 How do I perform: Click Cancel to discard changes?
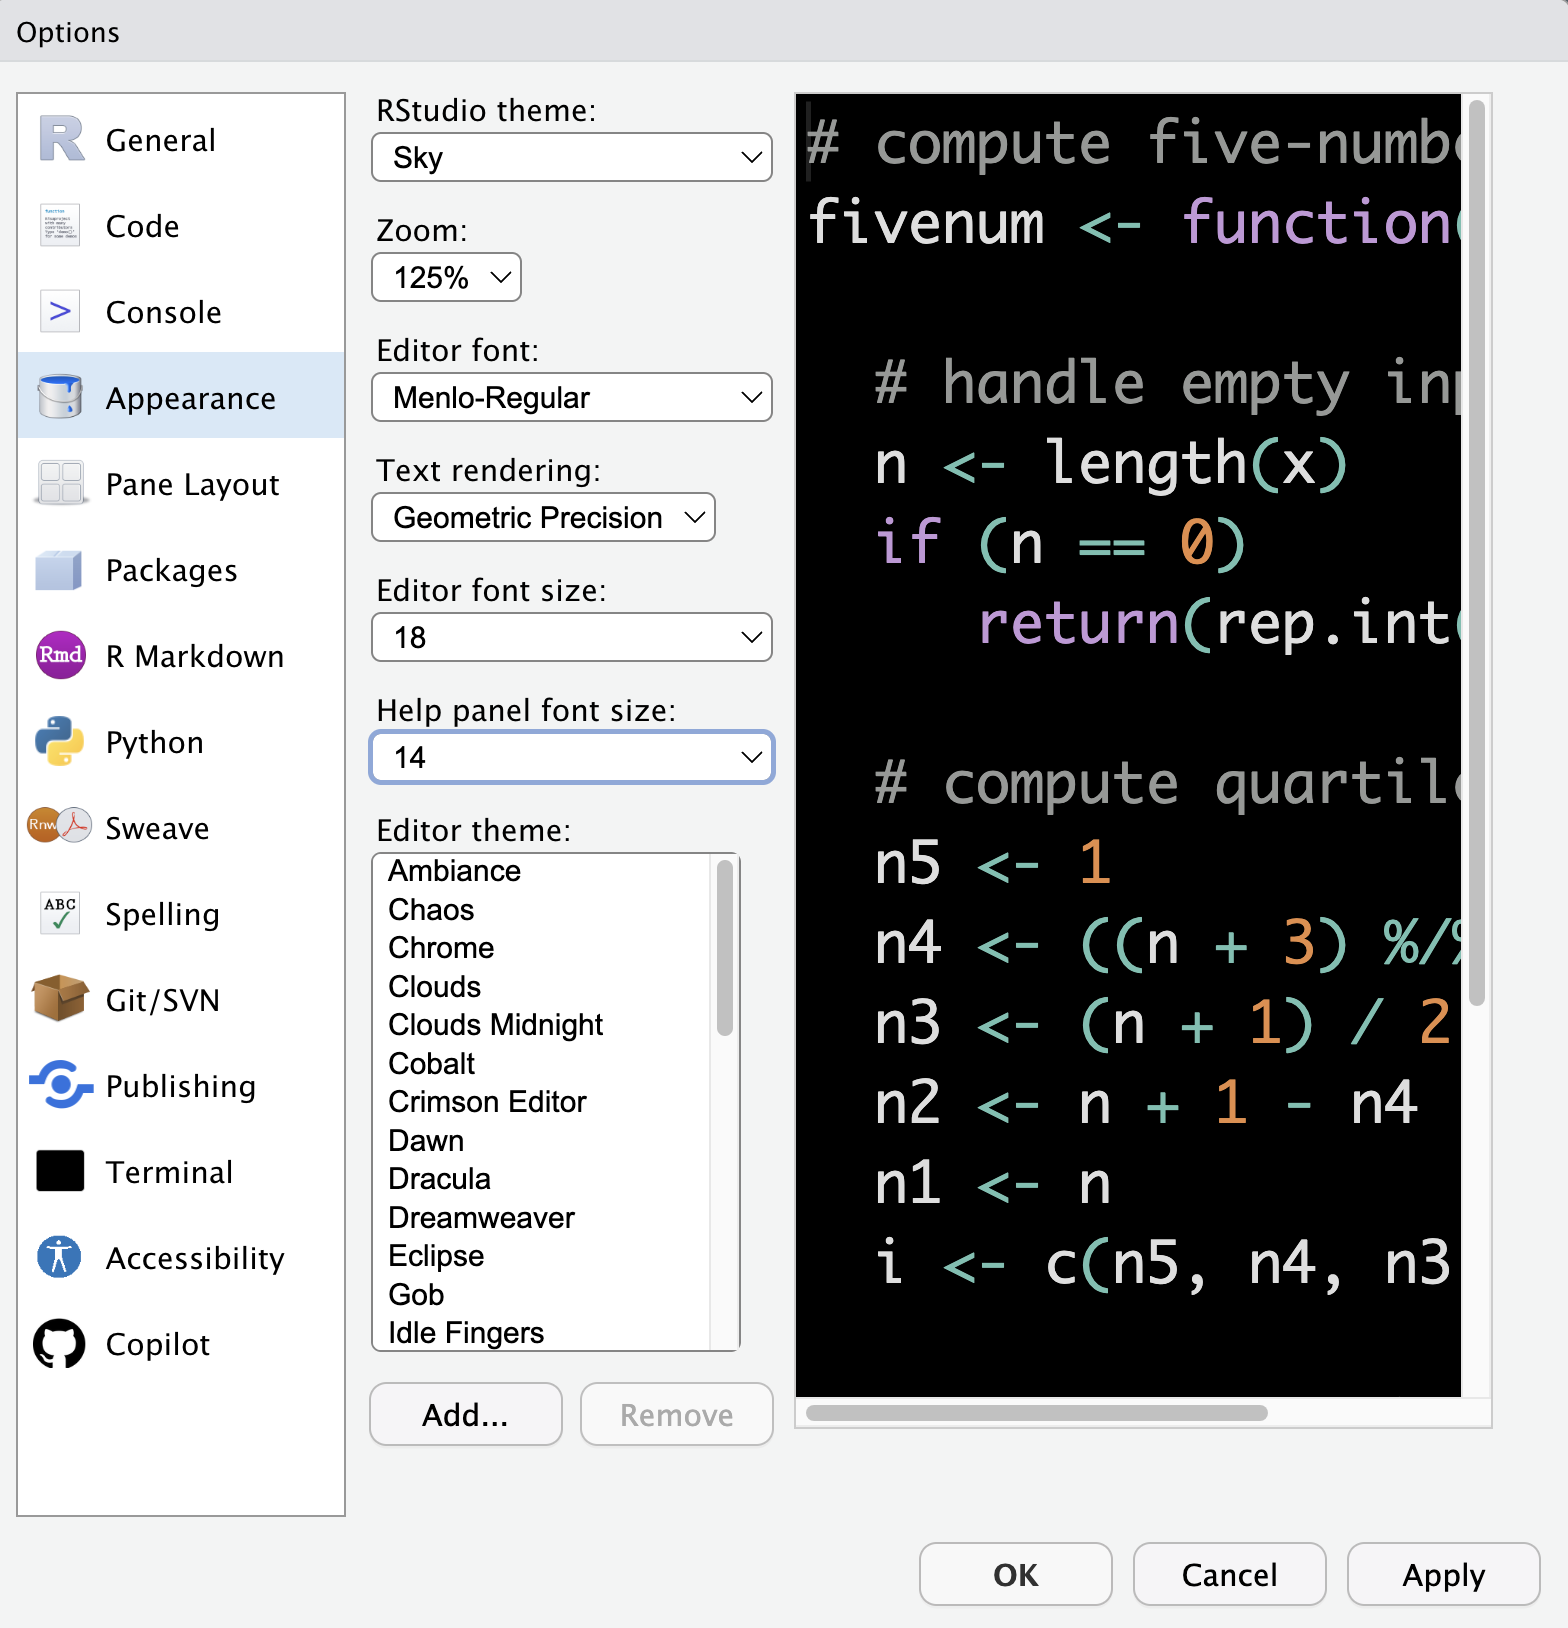(x=1230, y=1574)
